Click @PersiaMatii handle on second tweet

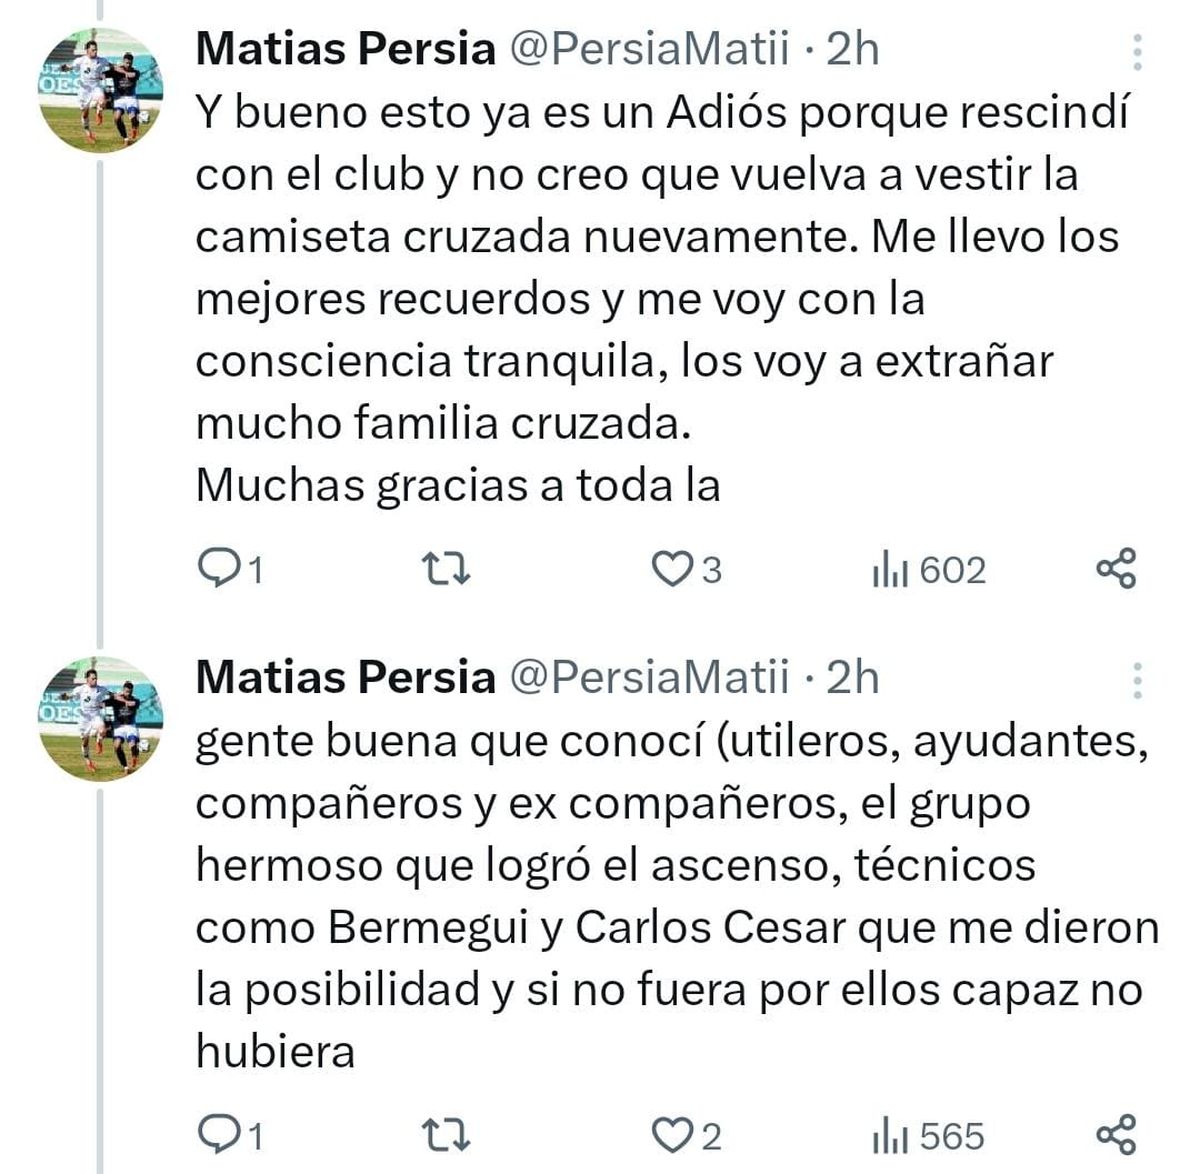[x=650, y=677]
